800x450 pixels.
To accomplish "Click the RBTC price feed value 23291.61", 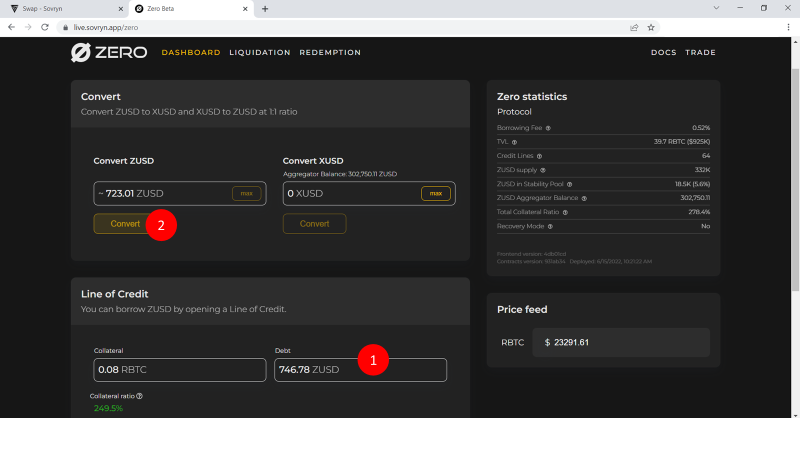I will click(x=570, y=342).
